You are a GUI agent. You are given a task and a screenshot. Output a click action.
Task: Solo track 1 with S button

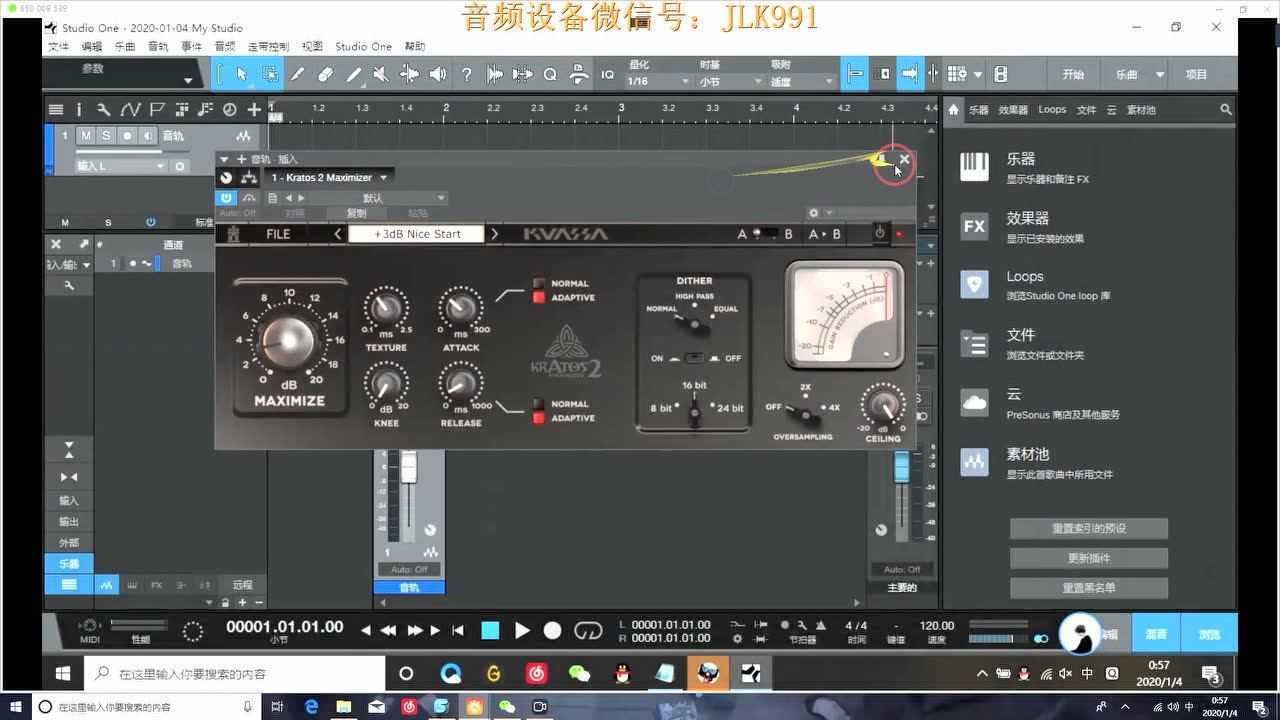[x=106, y=136]
